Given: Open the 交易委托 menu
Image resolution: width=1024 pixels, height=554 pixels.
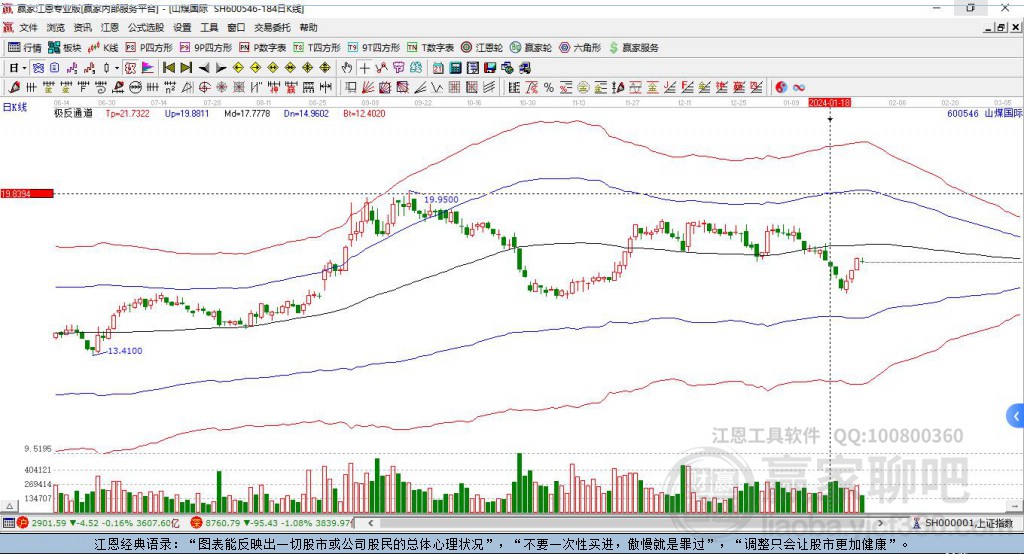Looking at the screenshot, I should click(272, 27).
